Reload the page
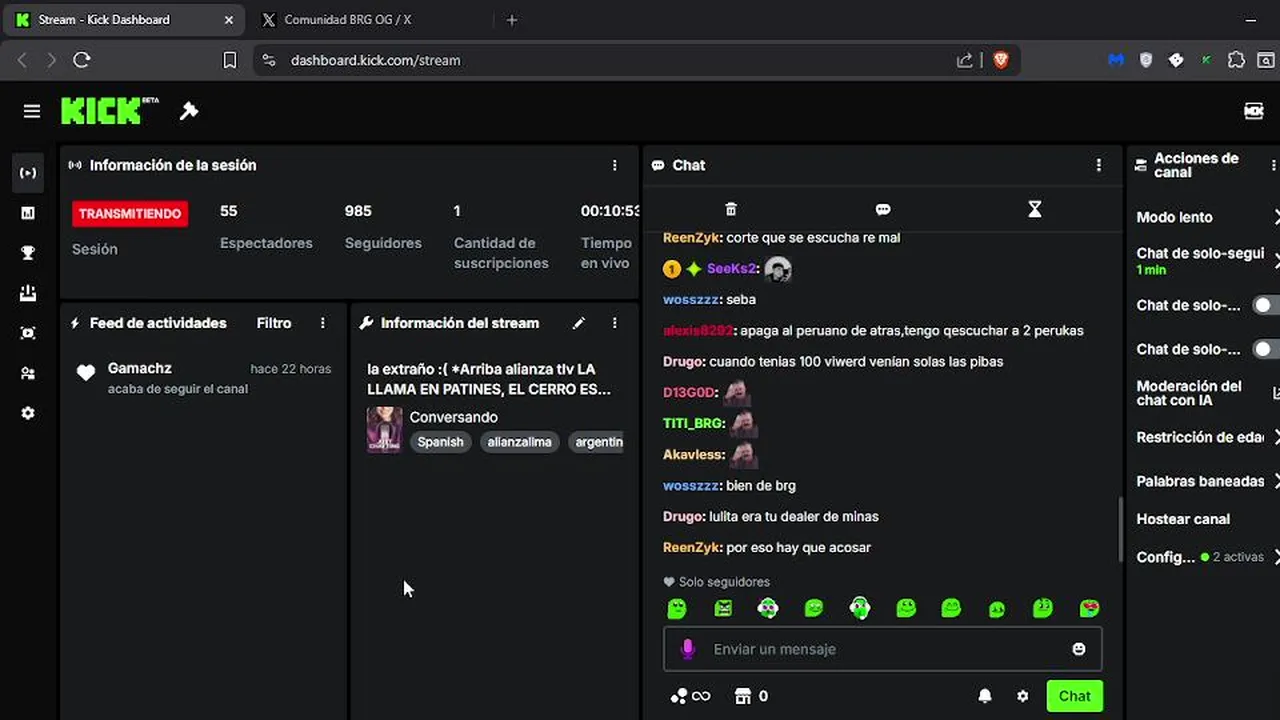Screen dimensions: 1280x720 pyautogui.click(x=82, y=60)
